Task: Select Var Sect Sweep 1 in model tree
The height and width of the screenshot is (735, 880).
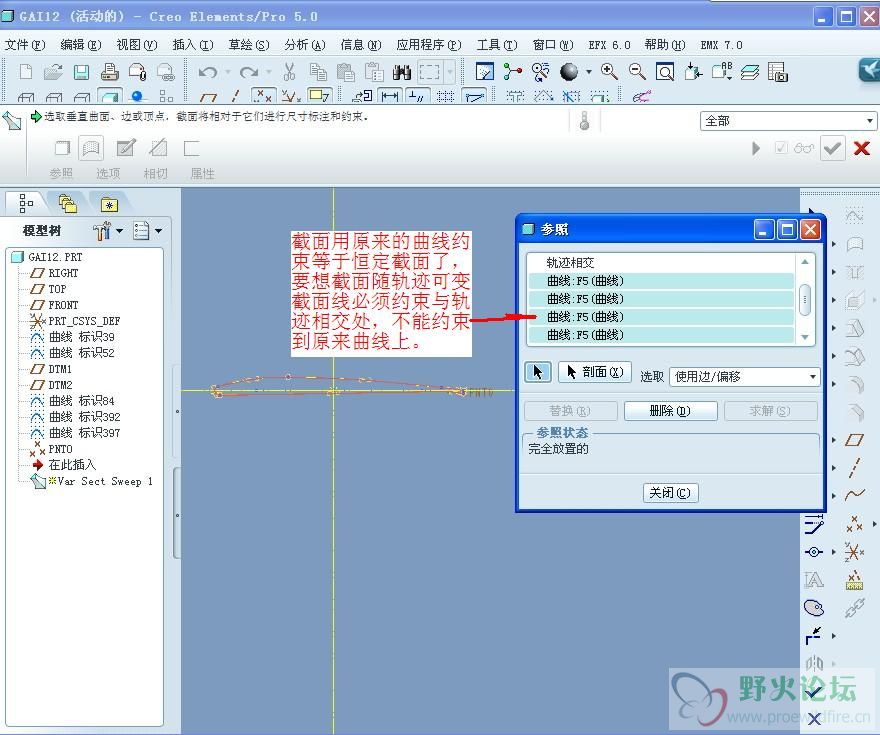Action: tap(93, 481)
